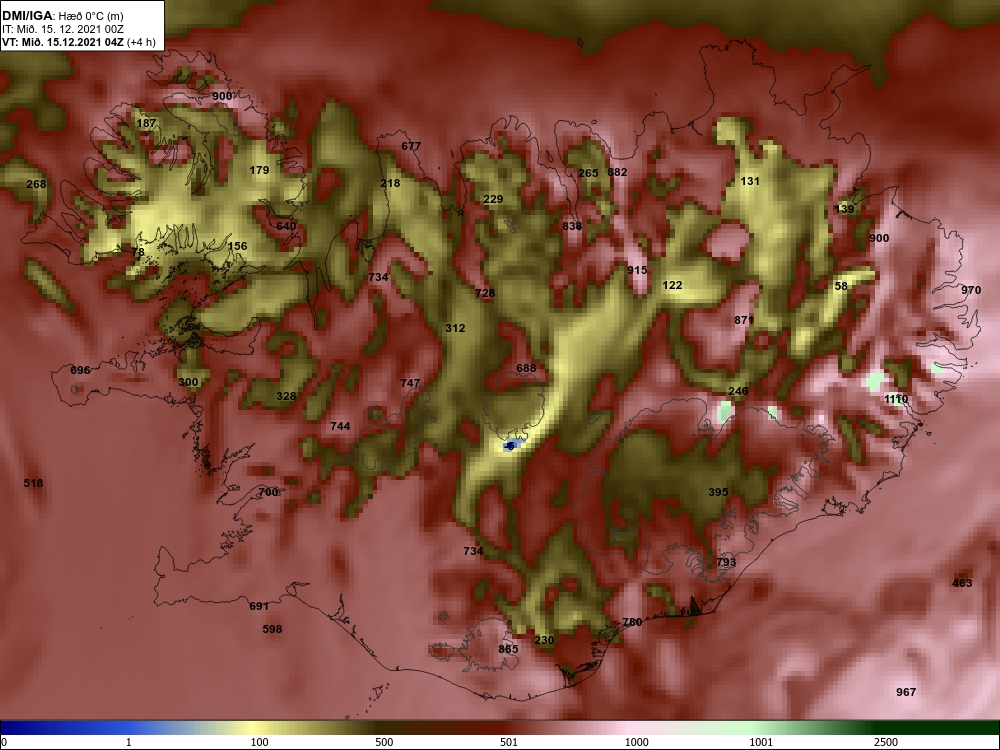
Task: Click the 700 map value
Action: (268, 492)
